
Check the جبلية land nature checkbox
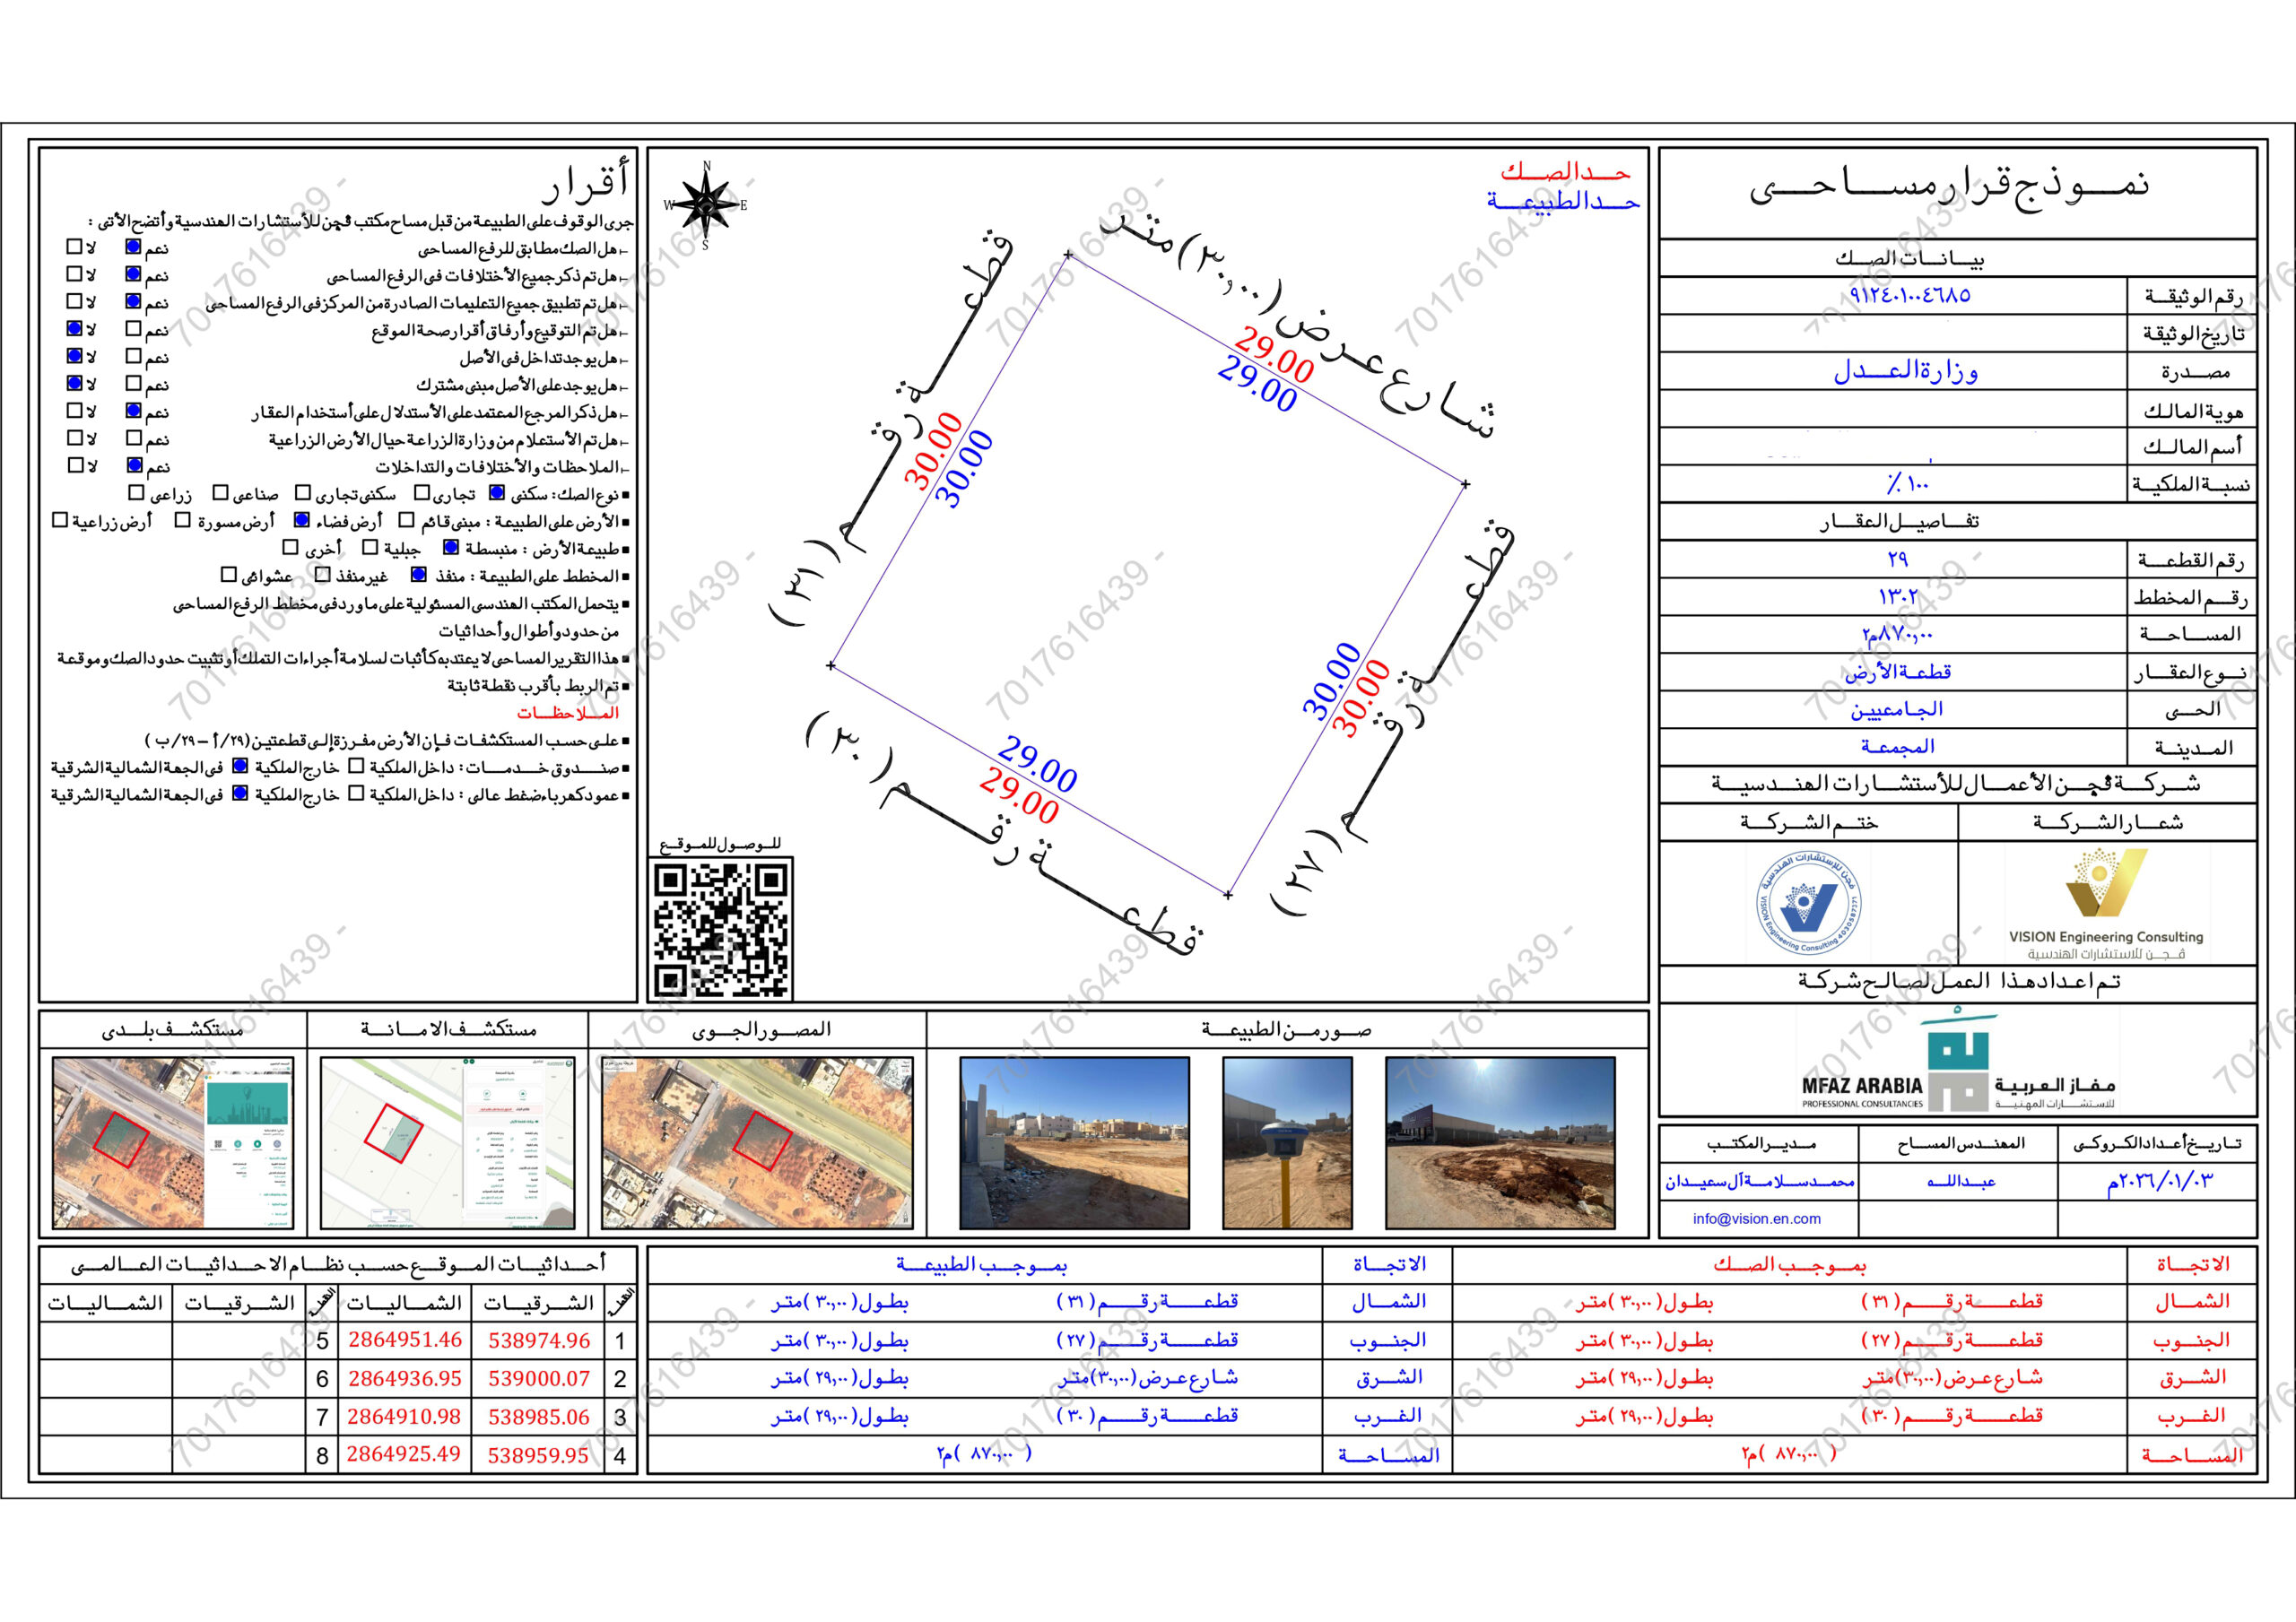370,548
